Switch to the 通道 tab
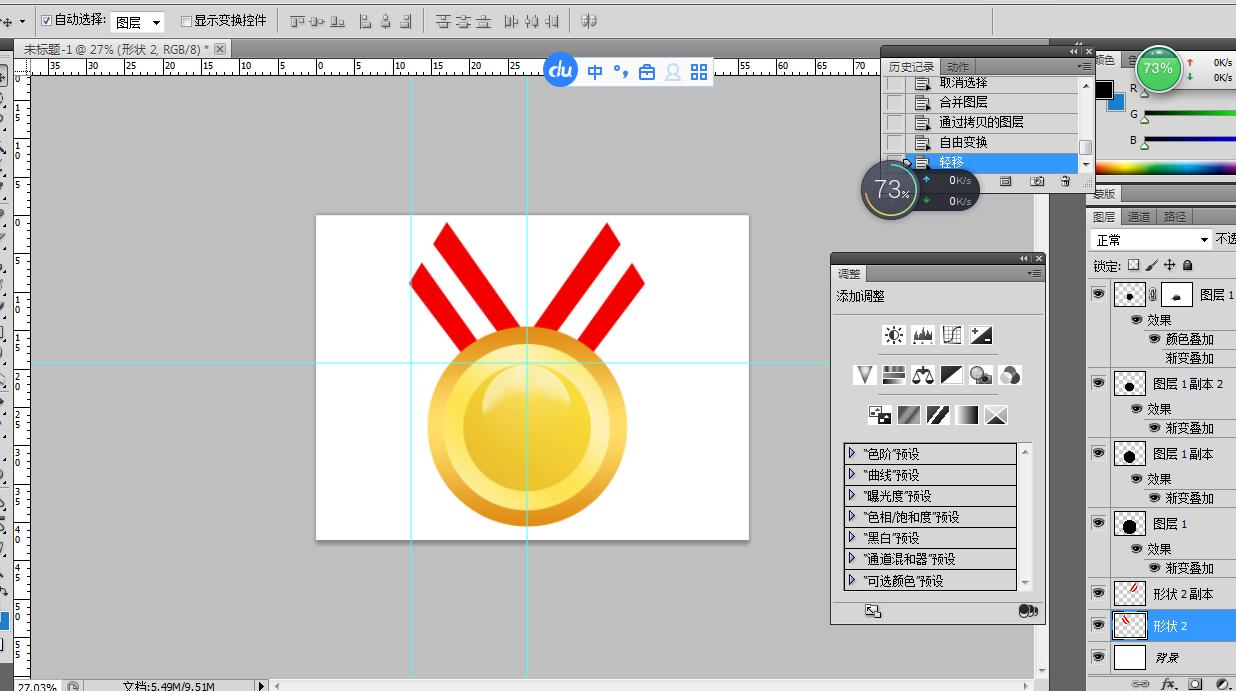This screenshot has width=1236, height=691. coord(1139,217)
